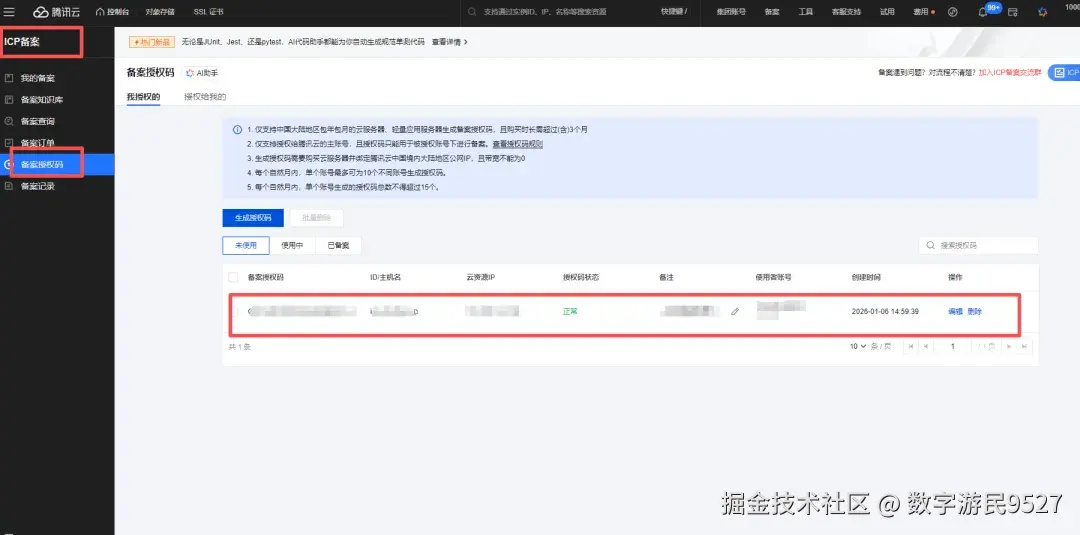Screen dimensions: 1080x535
Task: Click the compass icon in top bar
Action: 953,12
